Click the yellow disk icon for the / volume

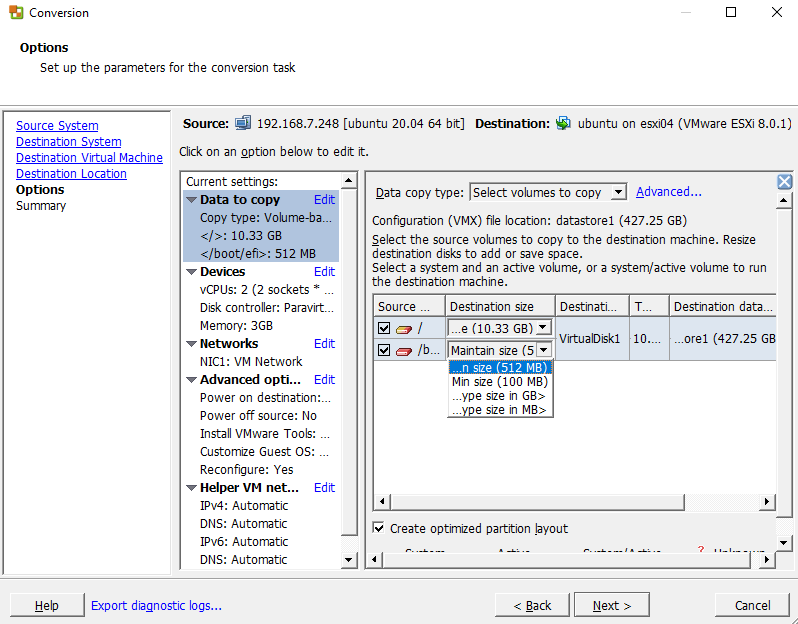404,329
